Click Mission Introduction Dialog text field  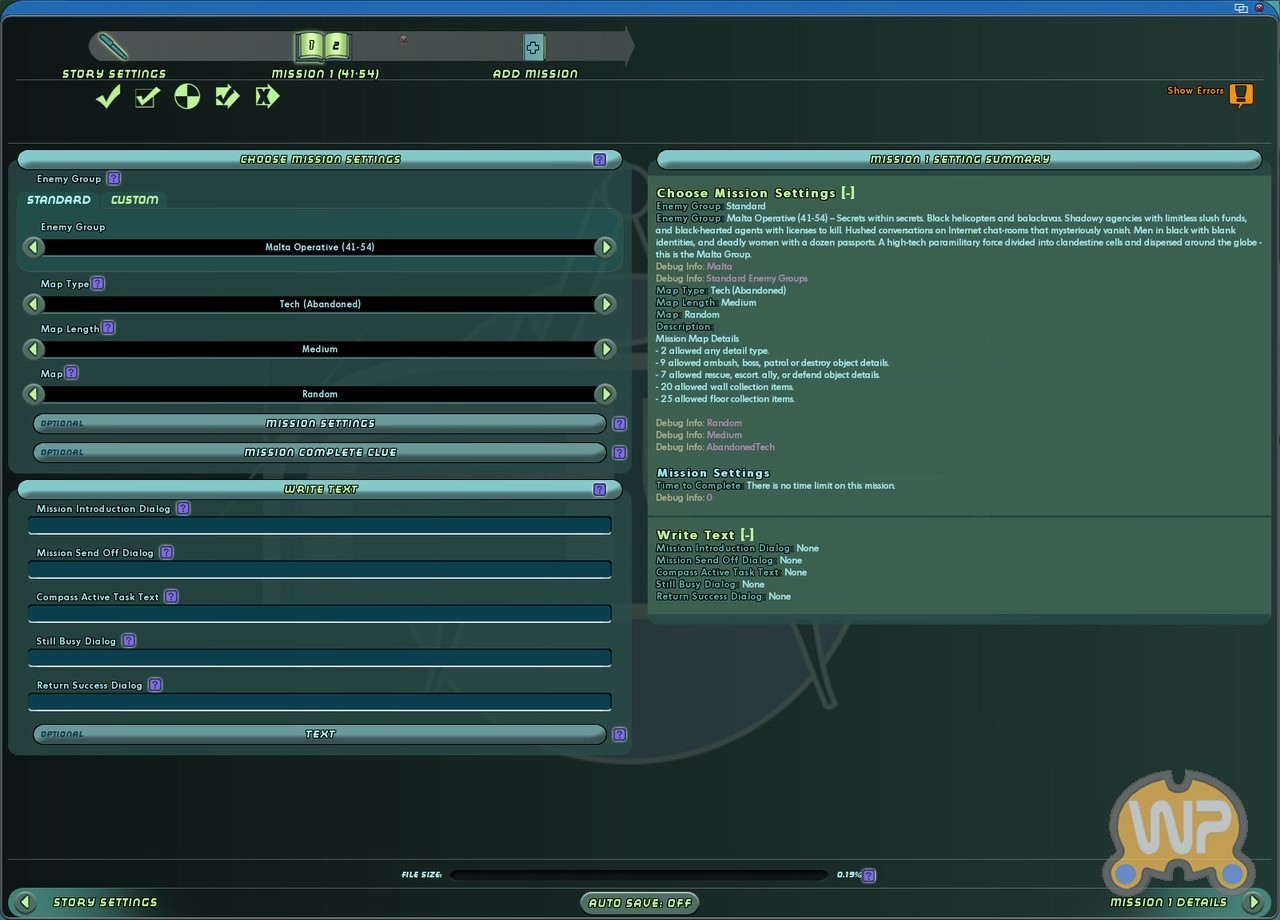[320, 525]
